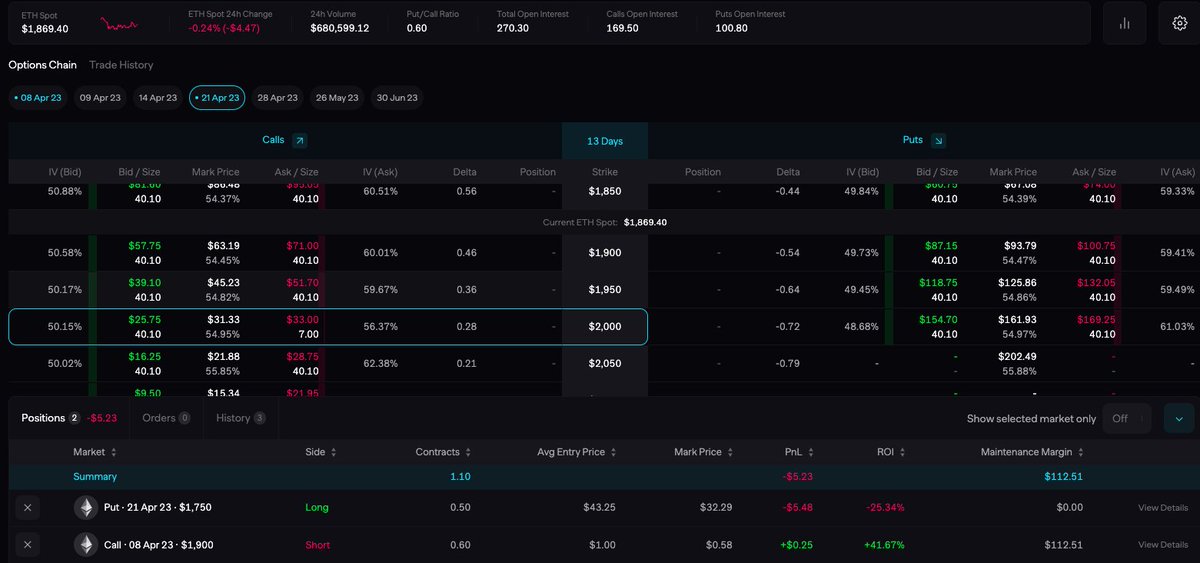
Task: Click the $1,950 strike cell
Action: [605, 290]
